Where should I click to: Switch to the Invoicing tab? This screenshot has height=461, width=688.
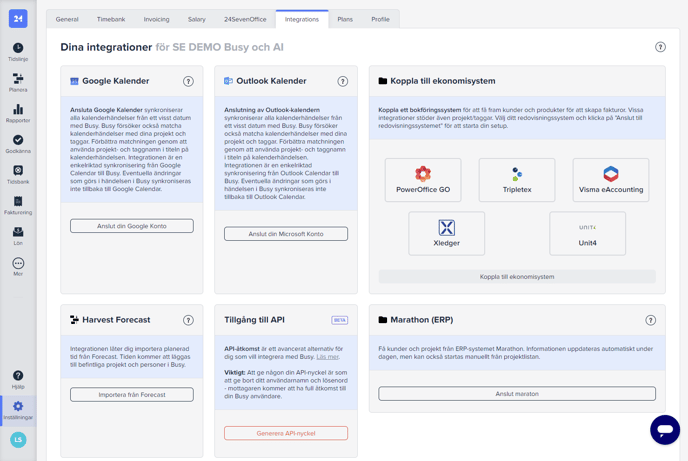[x=156, y=19]
